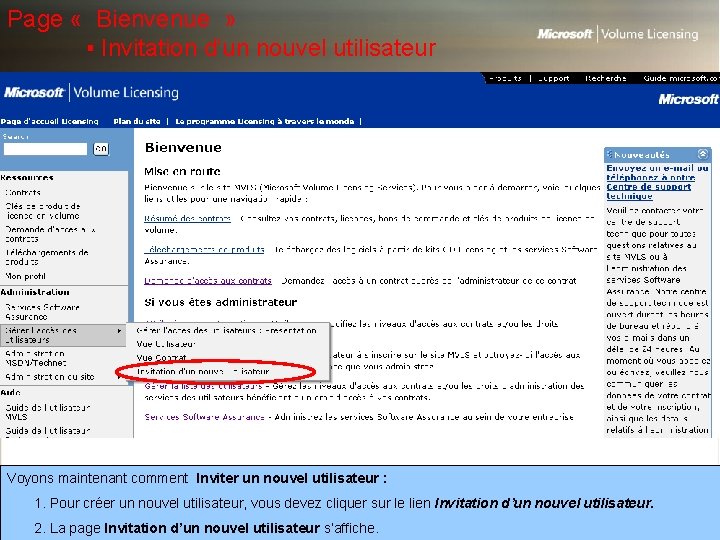Open the Résumé des contrats link
Screen dimensions: 720x540
pyautogui.click(x=187, y=218)
